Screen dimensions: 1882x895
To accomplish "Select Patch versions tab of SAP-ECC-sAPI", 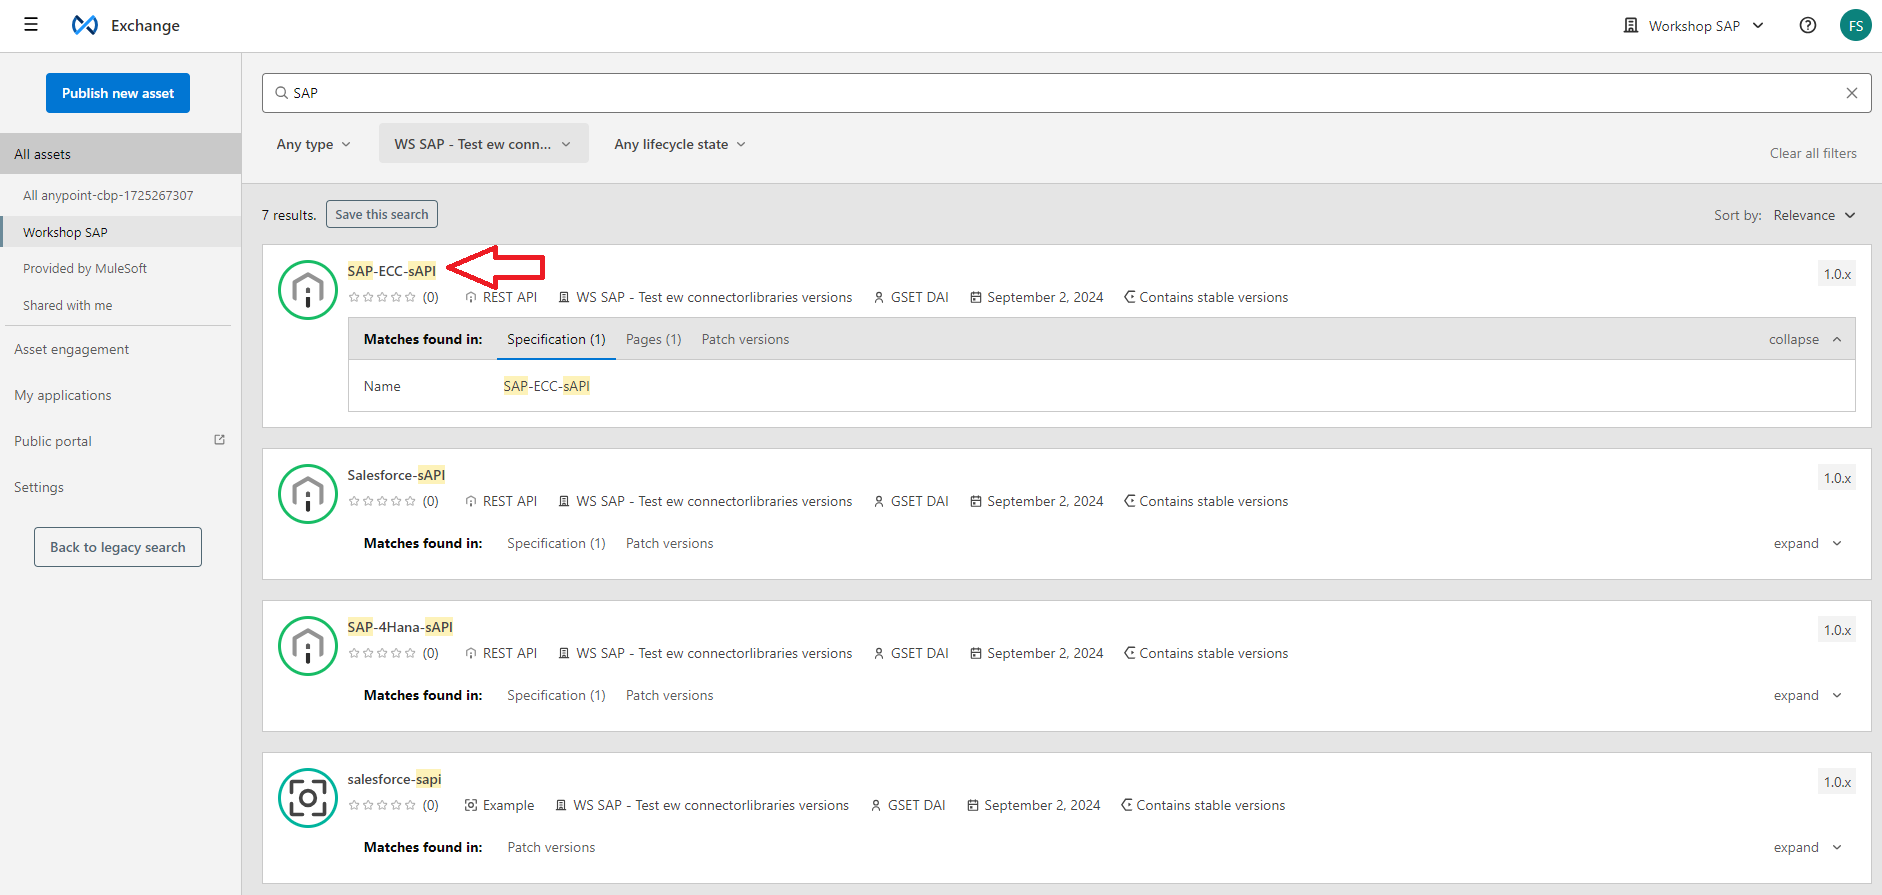I will pos(745,339).
